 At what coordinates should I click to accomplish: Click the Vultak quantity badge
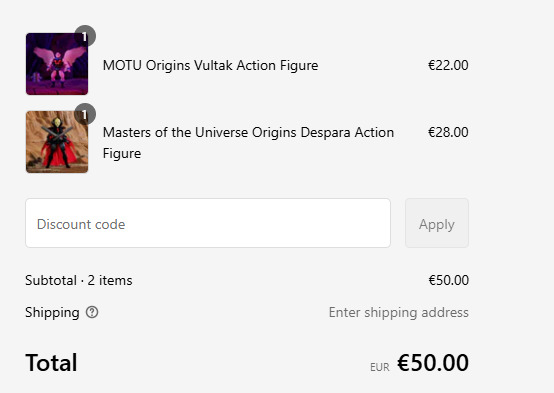pos(85,36)
